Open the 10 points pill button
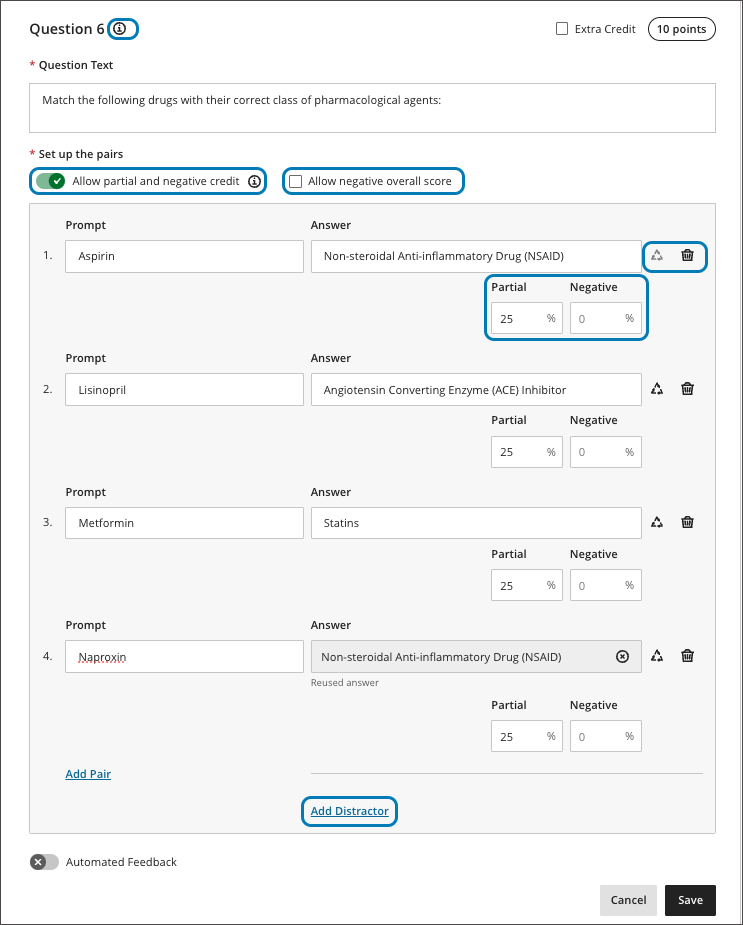Screen dimensions: 743x925 [x=682, y=29]
